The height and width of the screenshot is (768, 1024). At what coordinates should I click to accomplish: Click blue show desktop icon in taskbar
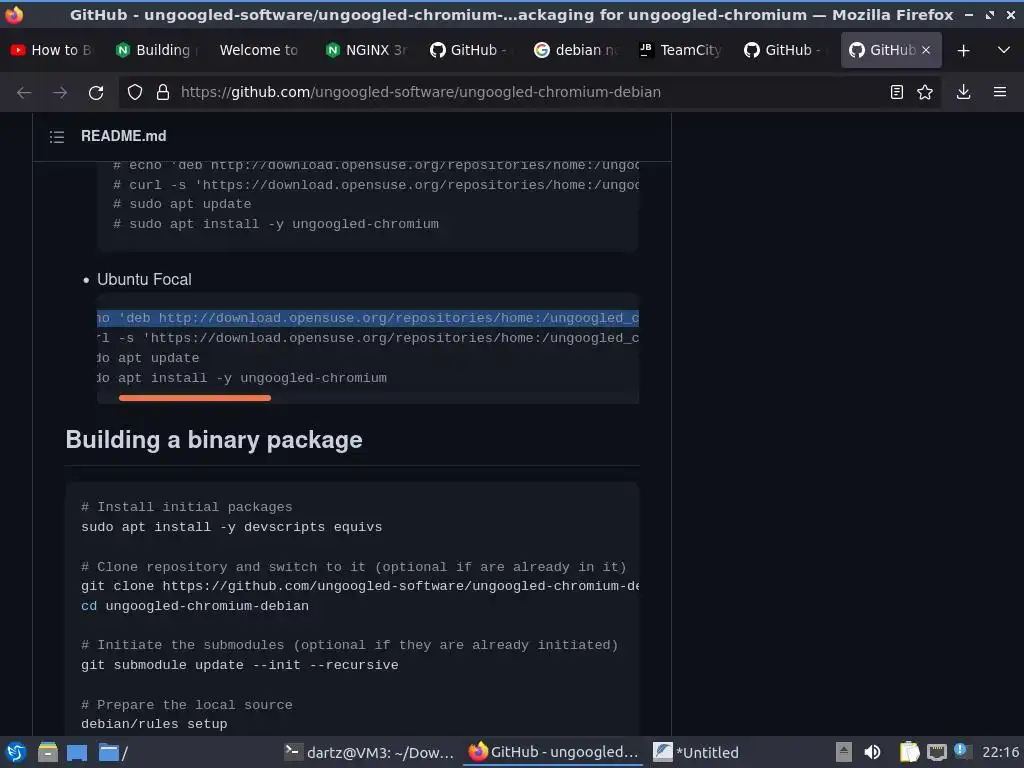77,752
